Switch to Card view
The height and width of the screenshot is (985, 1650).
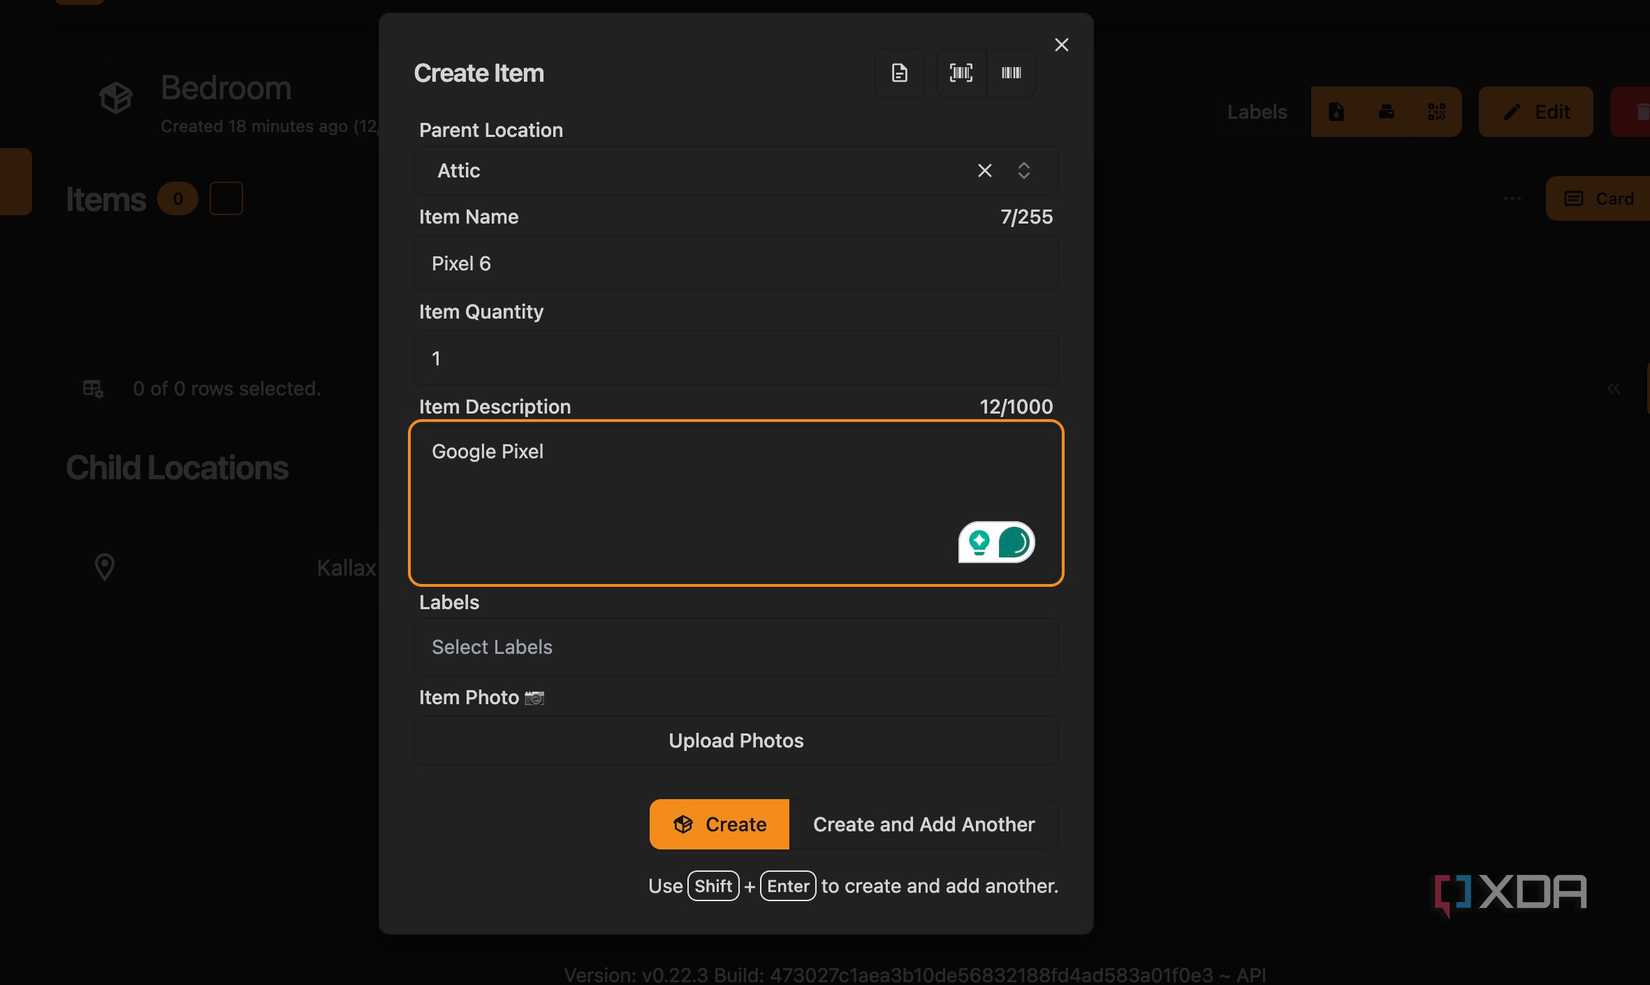[x=1597, y=198]
